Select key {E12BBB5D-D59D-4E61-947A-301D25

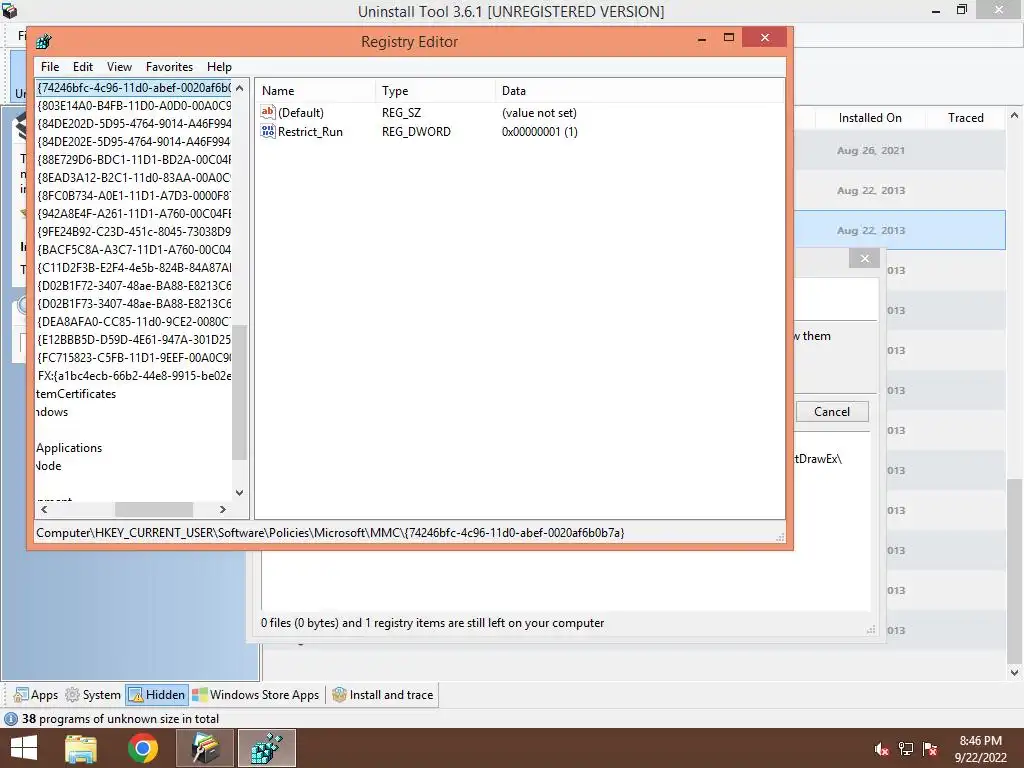coord(134,340)
